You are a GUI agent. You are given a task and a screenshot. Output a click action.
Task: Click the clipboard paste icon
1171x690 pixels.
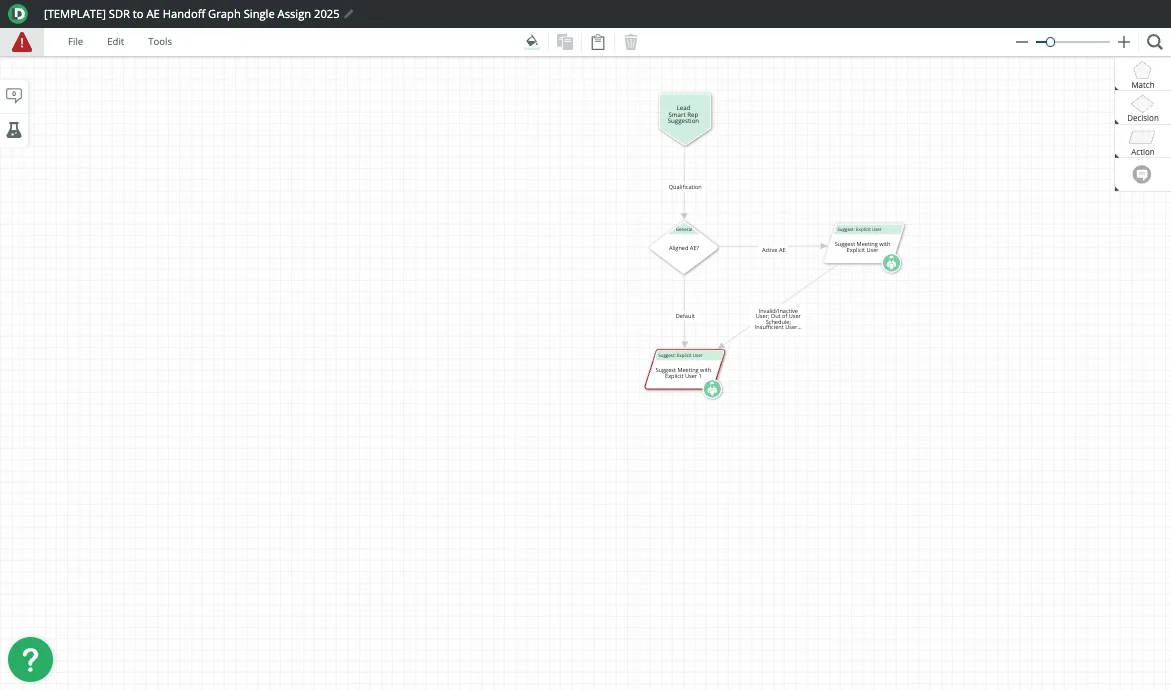point(598,42)
